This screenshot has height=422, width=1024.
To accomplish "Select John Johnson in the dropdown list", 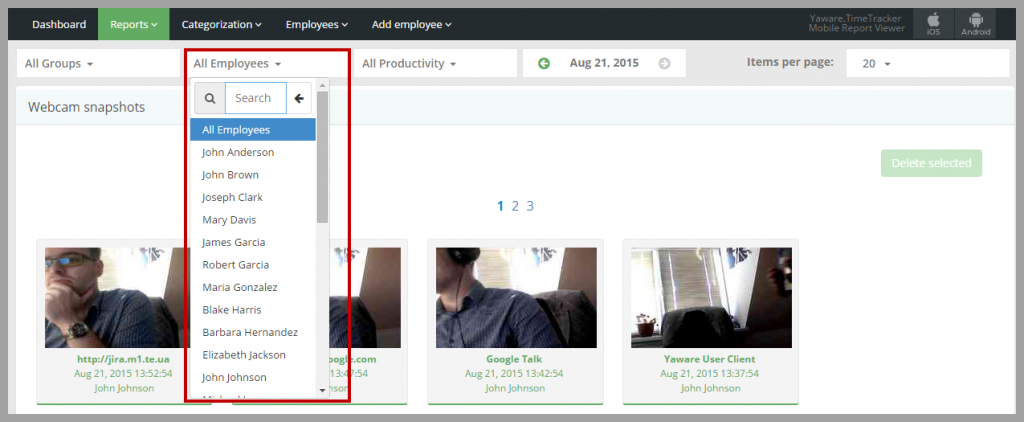I will click(253, 377).
